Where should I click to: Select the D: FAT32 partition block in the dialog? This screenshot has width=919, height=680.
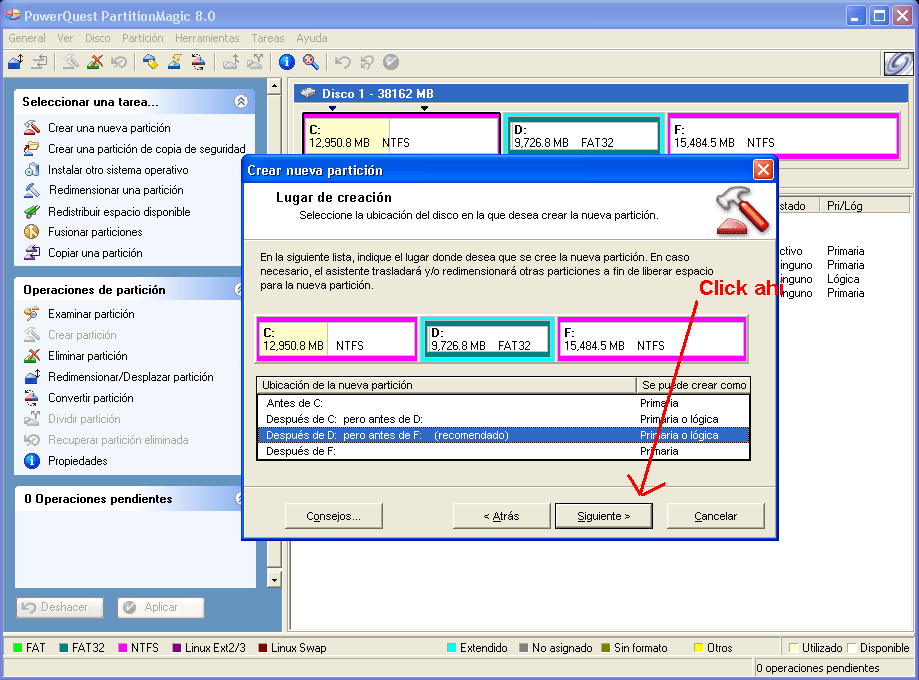487,339
